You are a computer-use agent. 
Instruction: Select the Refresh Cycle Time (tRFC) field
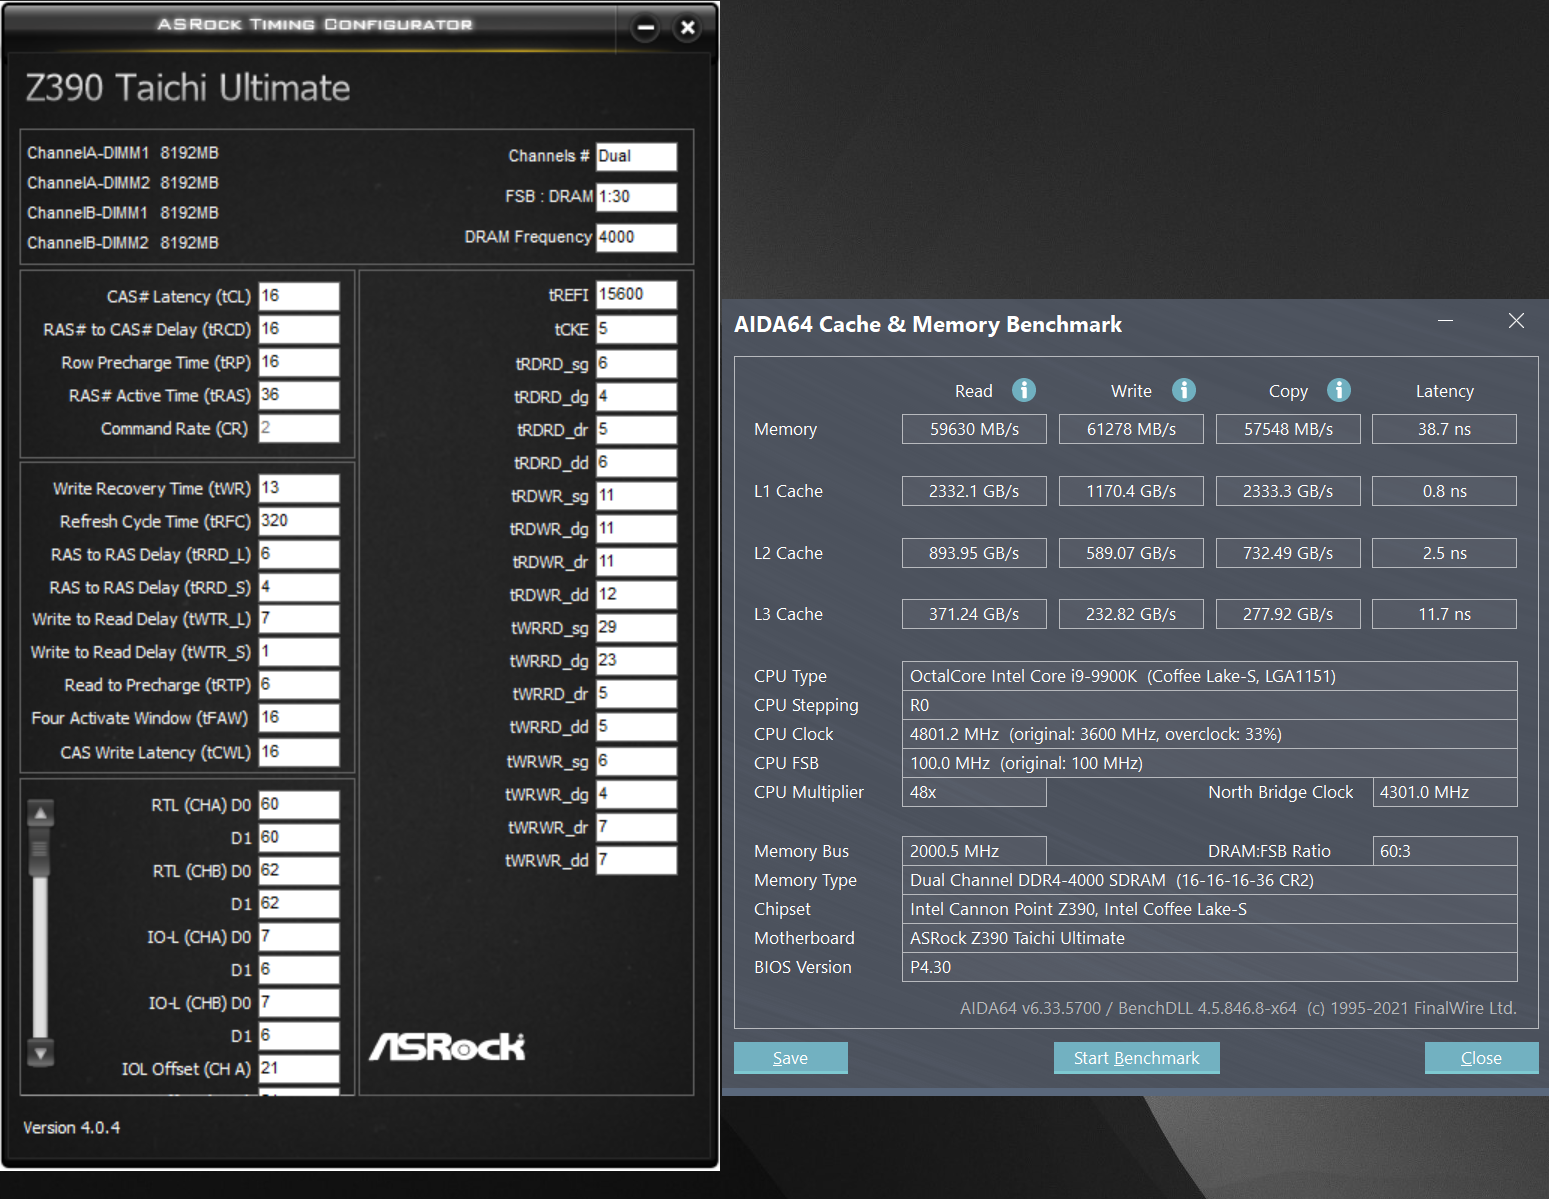[299, 521]
